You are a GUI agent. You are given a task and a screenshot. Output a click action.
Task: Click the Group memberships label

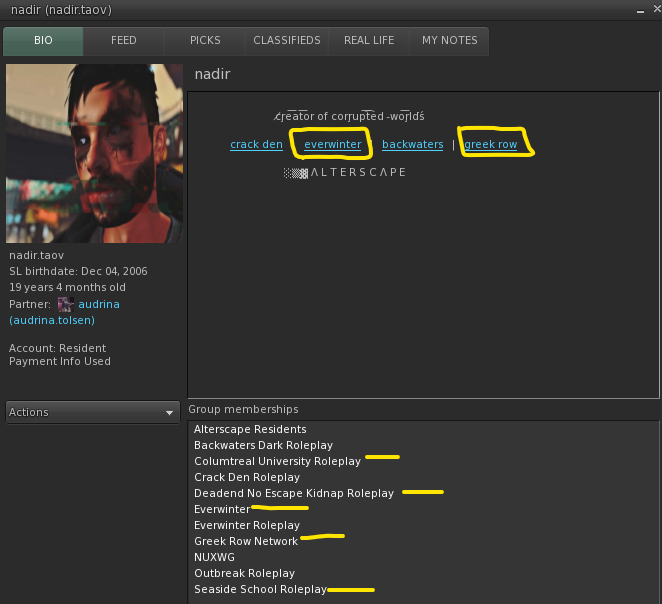tap(243, 409)
